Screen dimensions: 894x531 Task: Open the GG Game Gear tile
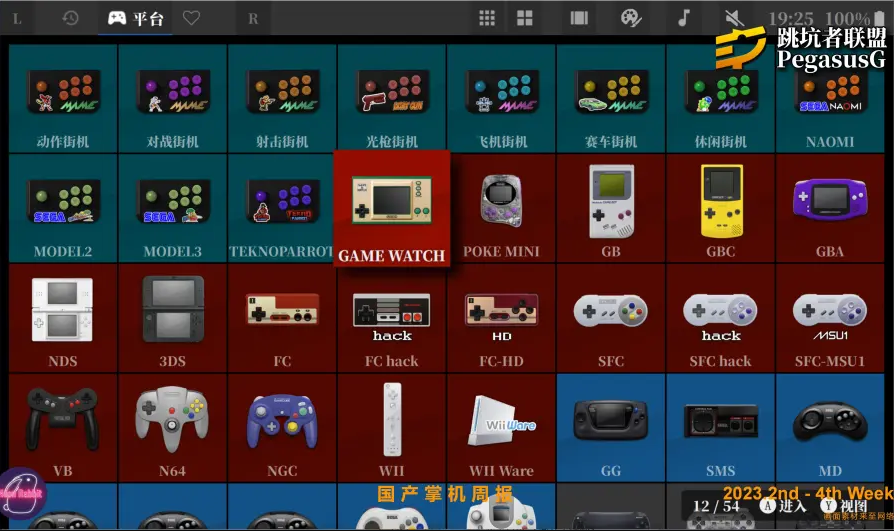coord(611,428)
